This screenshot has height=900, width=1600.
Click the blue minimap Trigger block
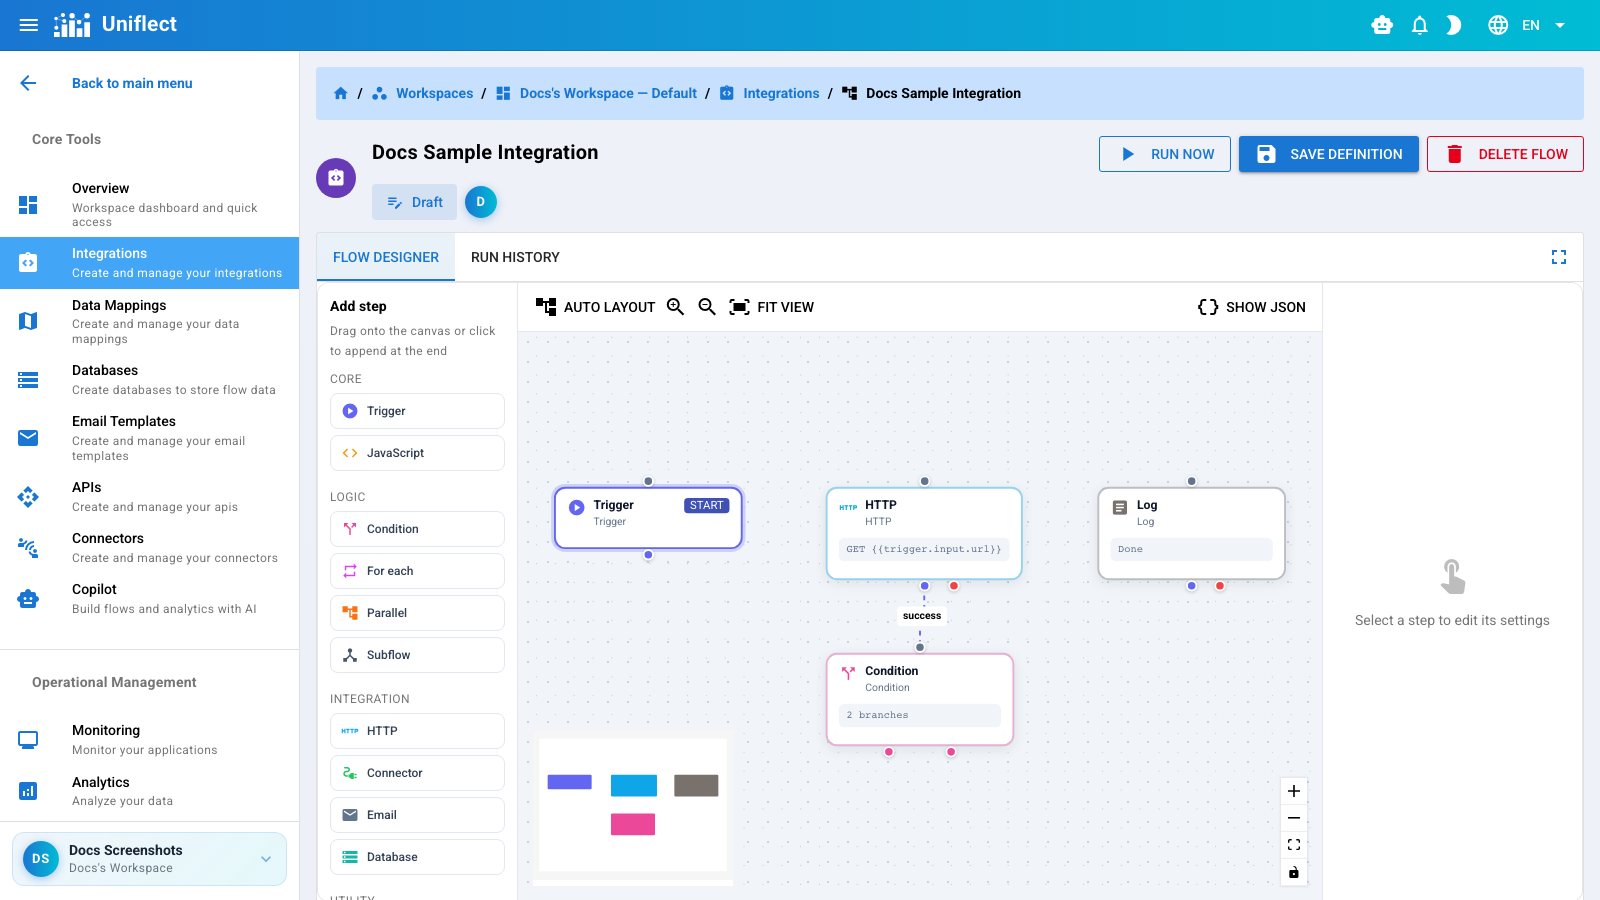point(570,782)
